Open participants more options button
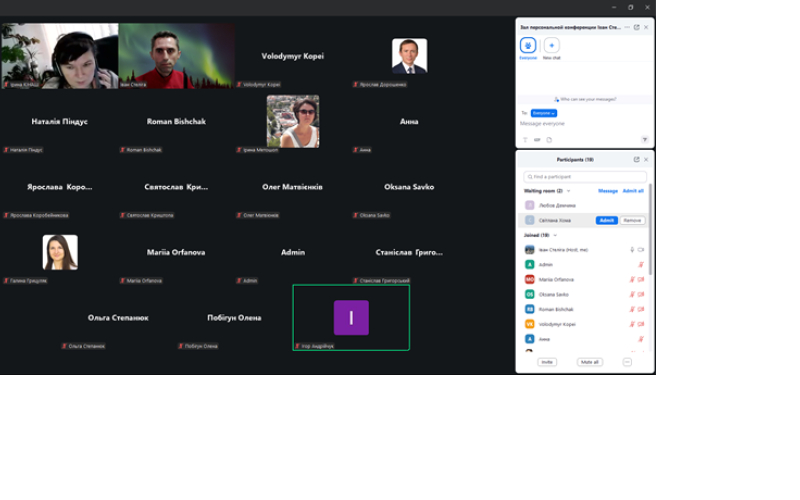The height and width of the screenshot is (500, 800). [x=627, y=362]
